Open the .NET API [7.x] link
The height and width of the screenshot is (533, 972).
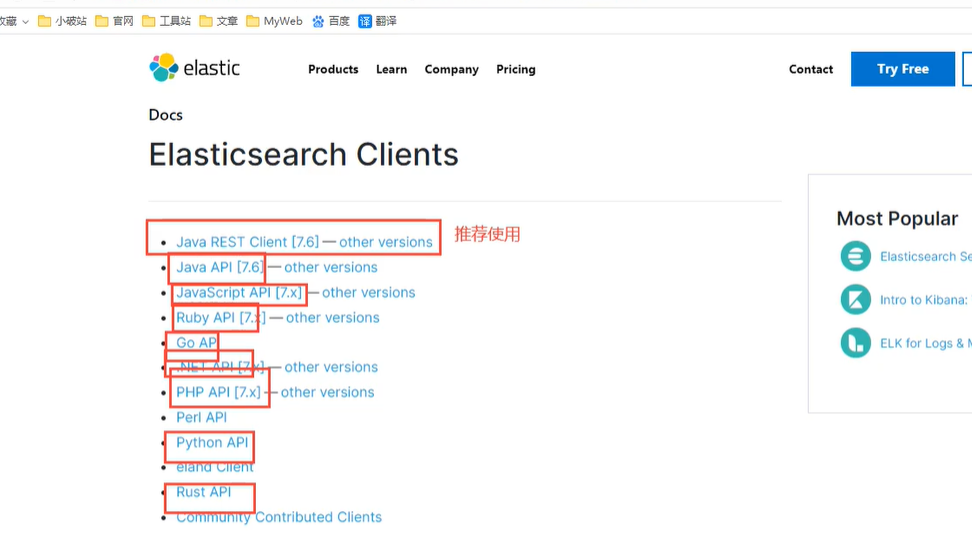pos(220,367)
